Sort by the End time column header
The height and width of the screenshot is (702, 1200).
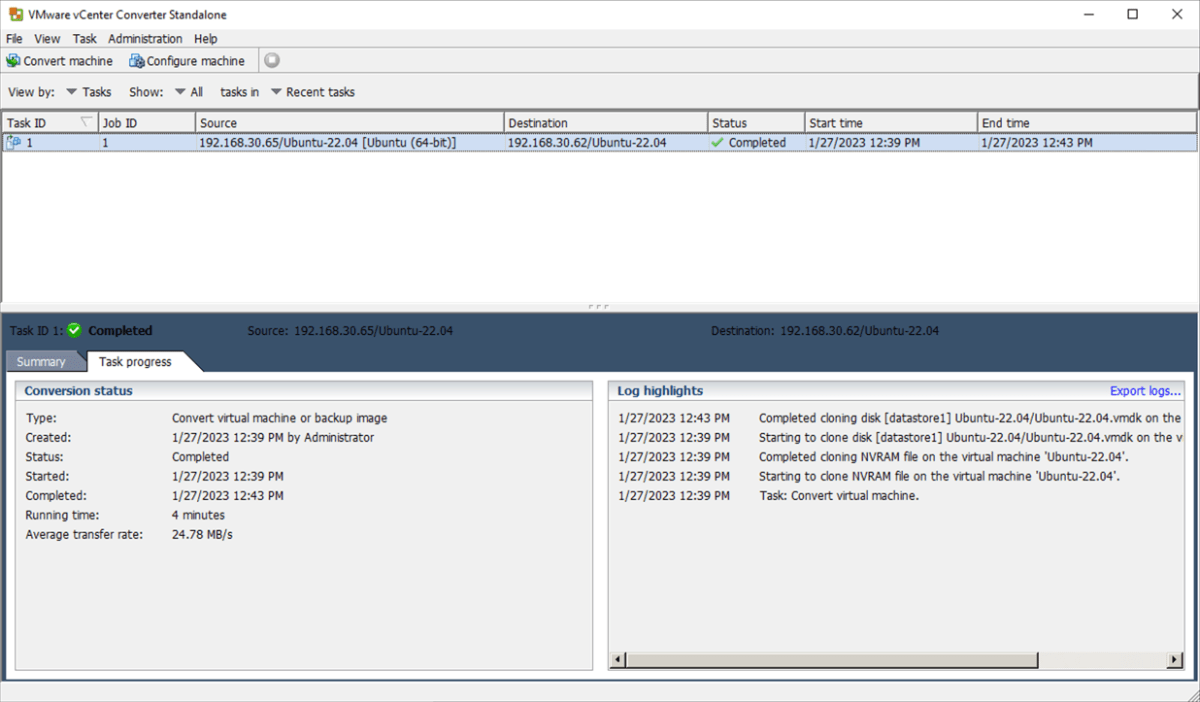(x=1088, y=123)
